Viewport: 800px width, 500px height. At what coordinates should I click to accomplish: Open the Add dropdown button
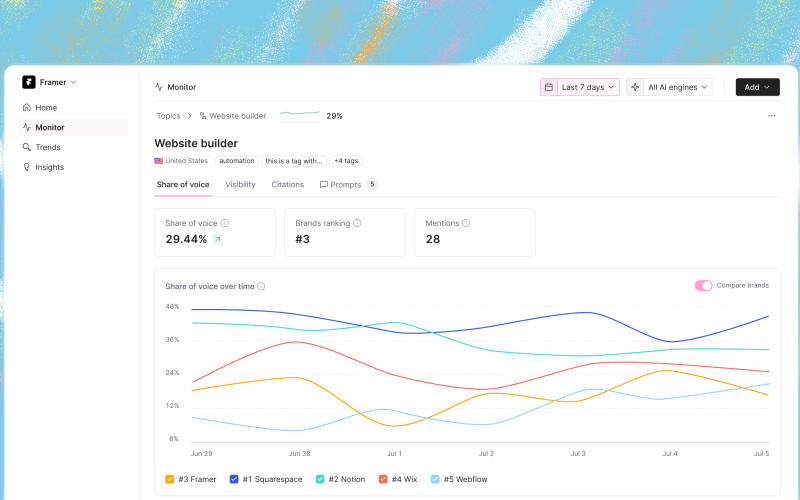pyautogui.click(x=758, y=87)
